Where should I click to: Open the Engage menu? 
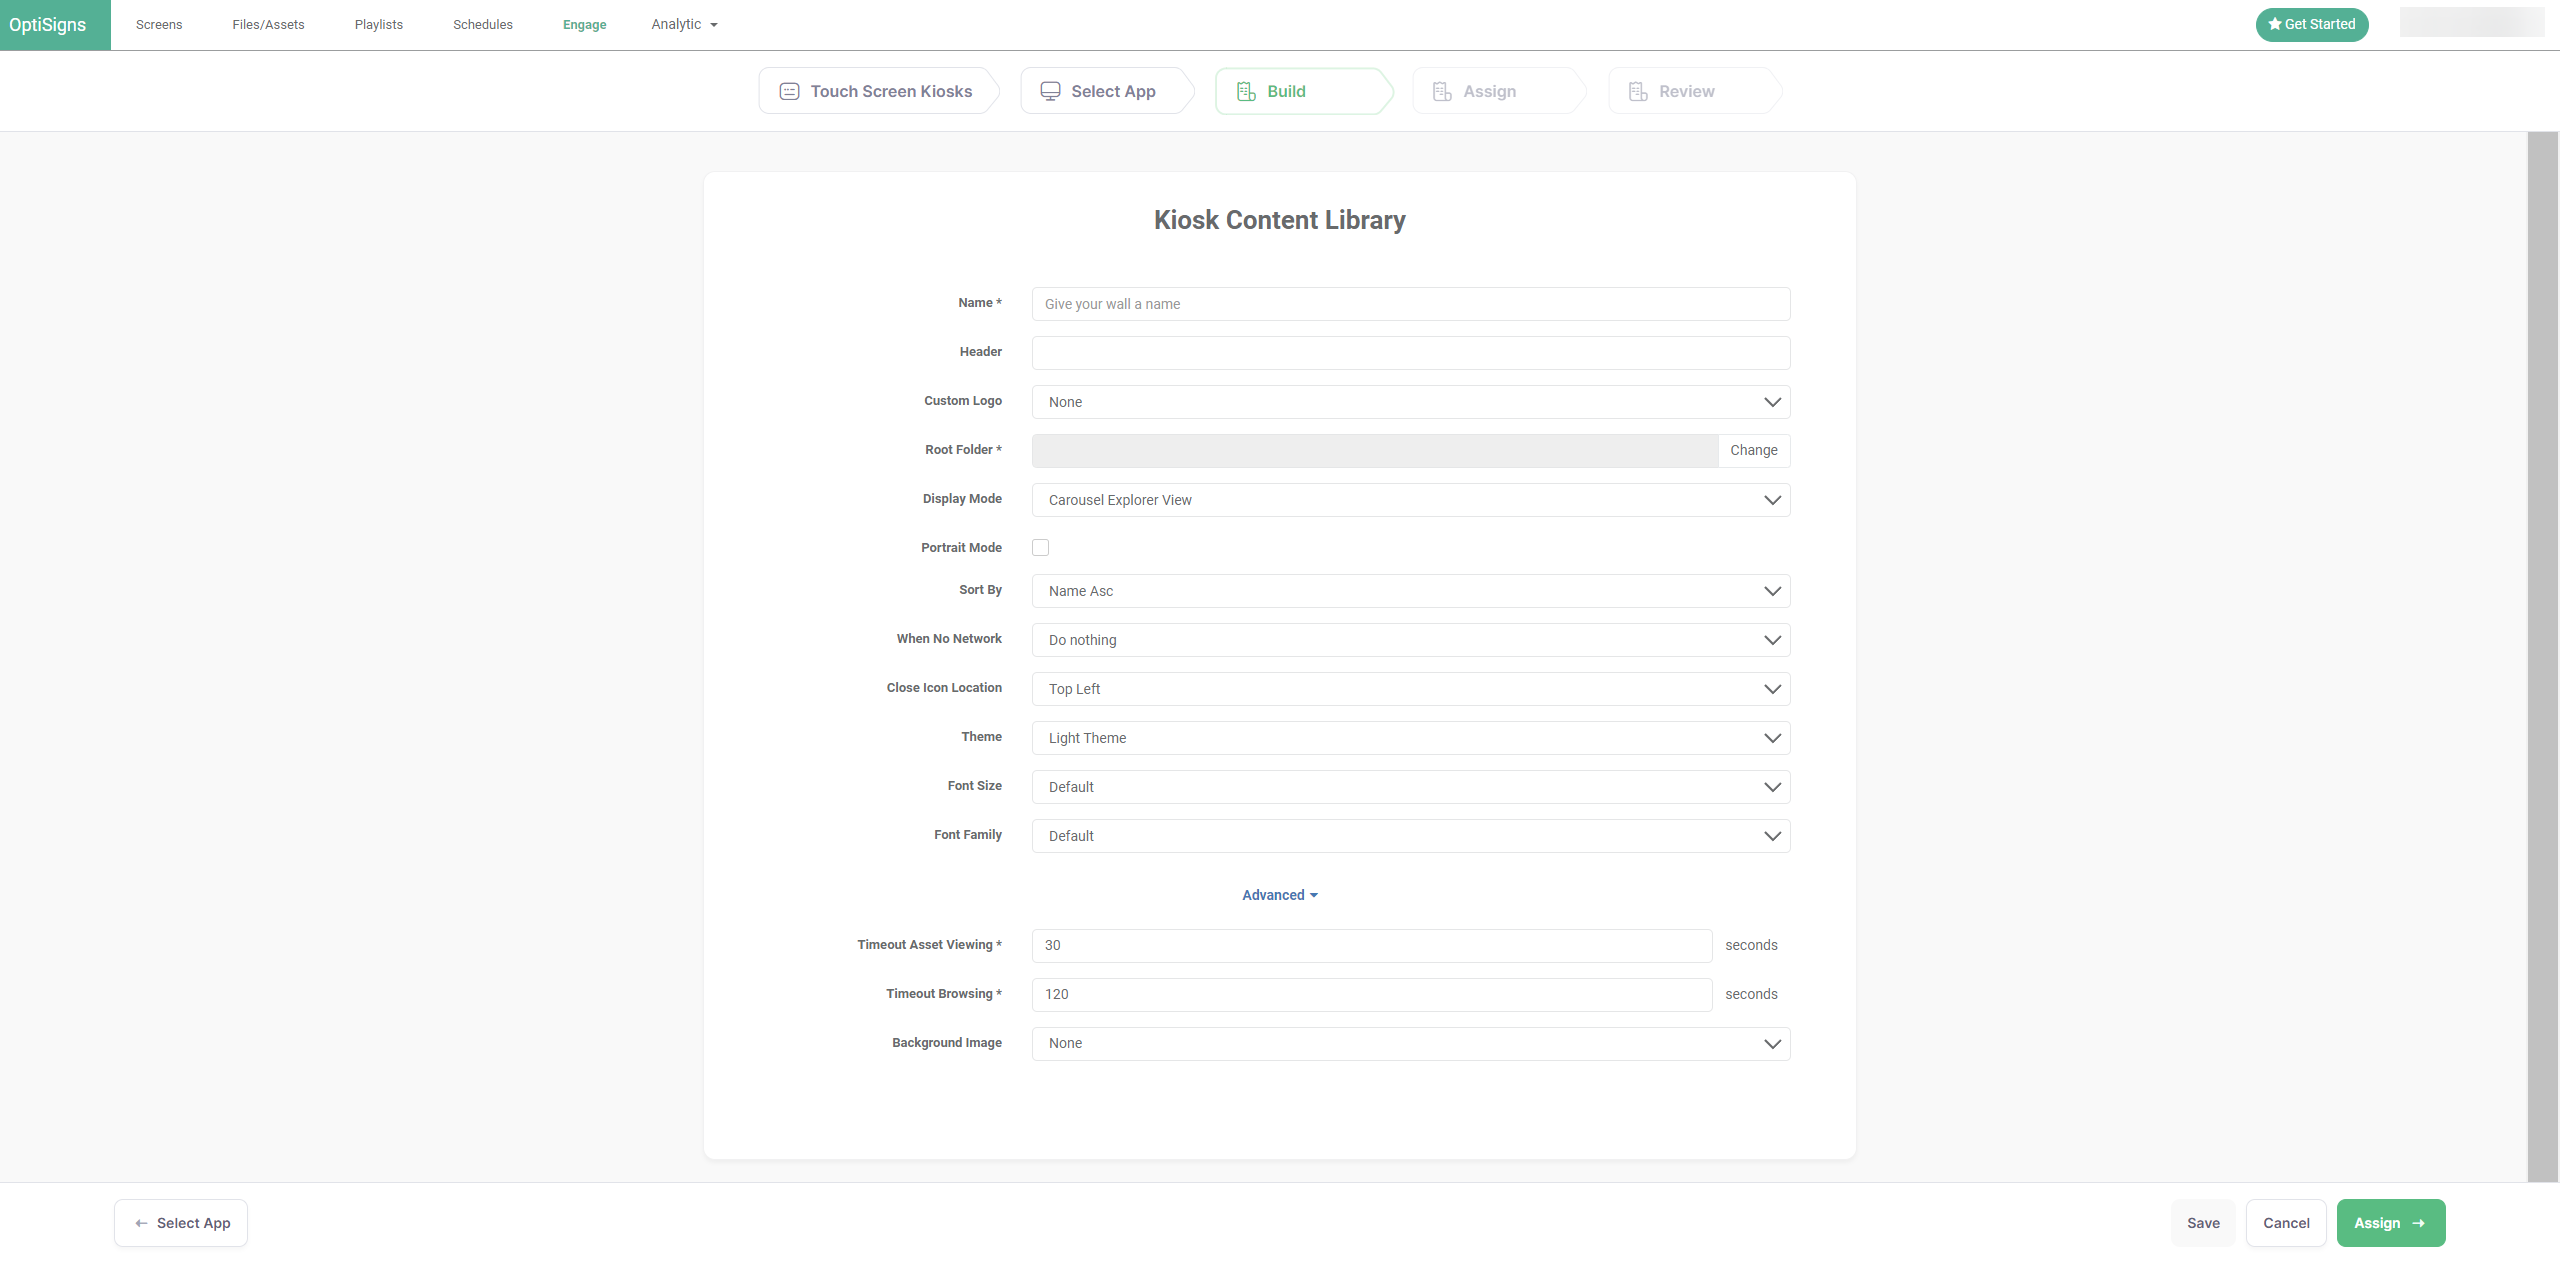pos(585,24)
